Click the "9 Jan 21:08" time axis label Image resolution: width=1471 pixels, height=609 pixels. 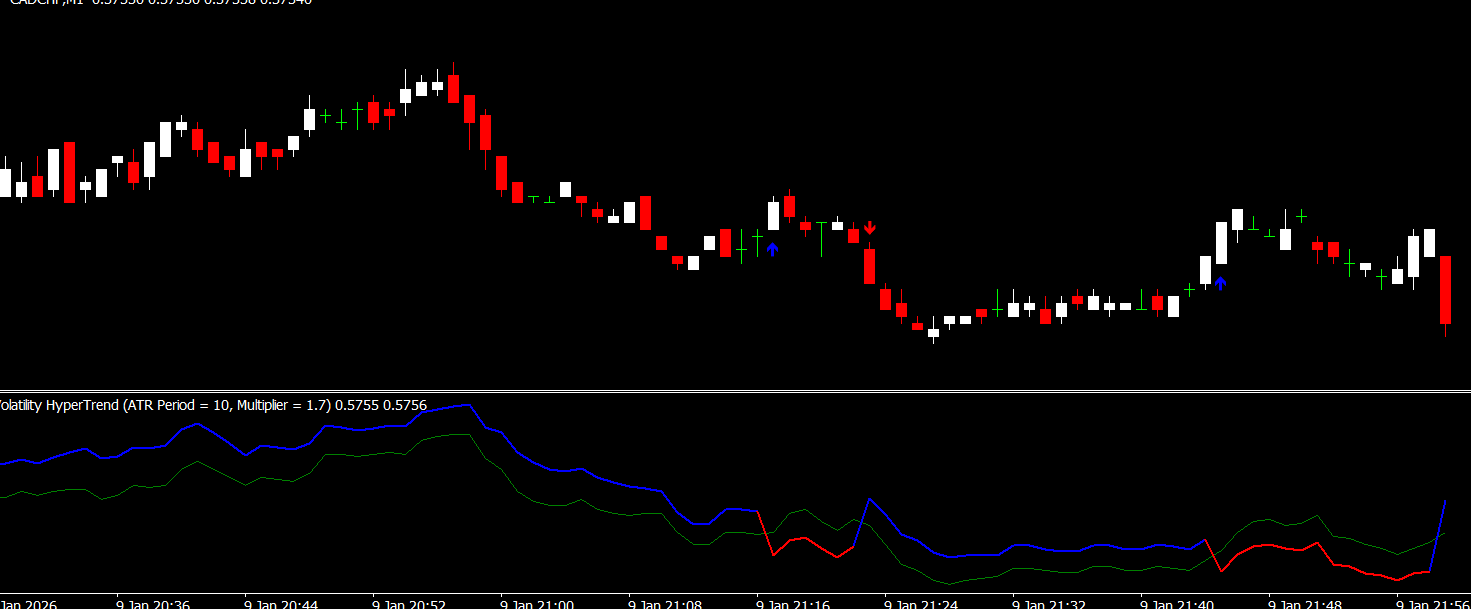coord(665,604)
